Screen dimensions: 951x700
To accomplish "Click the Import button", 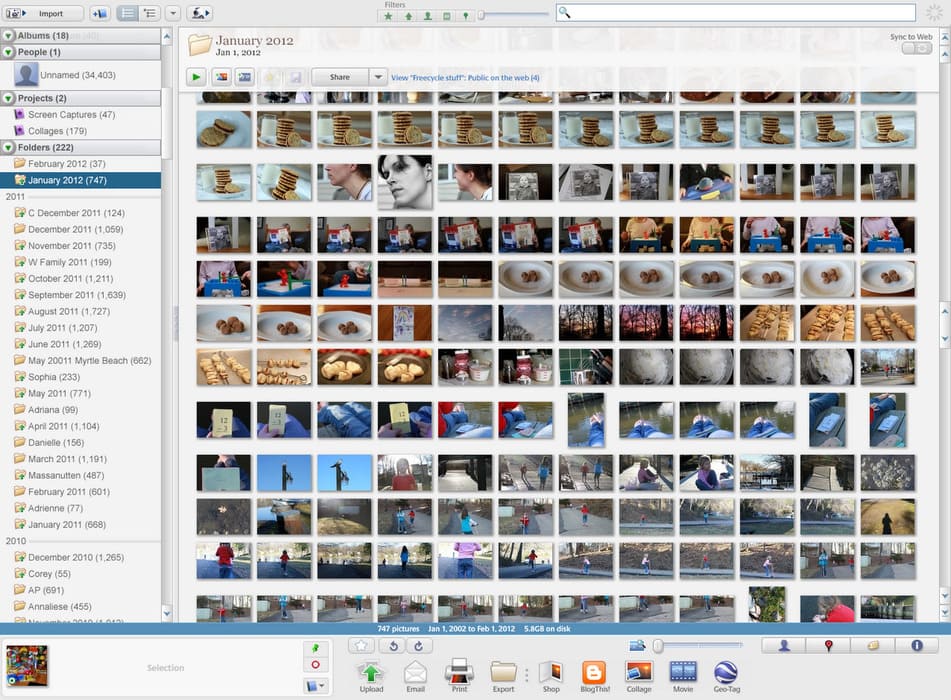I will tap(43, 13).
